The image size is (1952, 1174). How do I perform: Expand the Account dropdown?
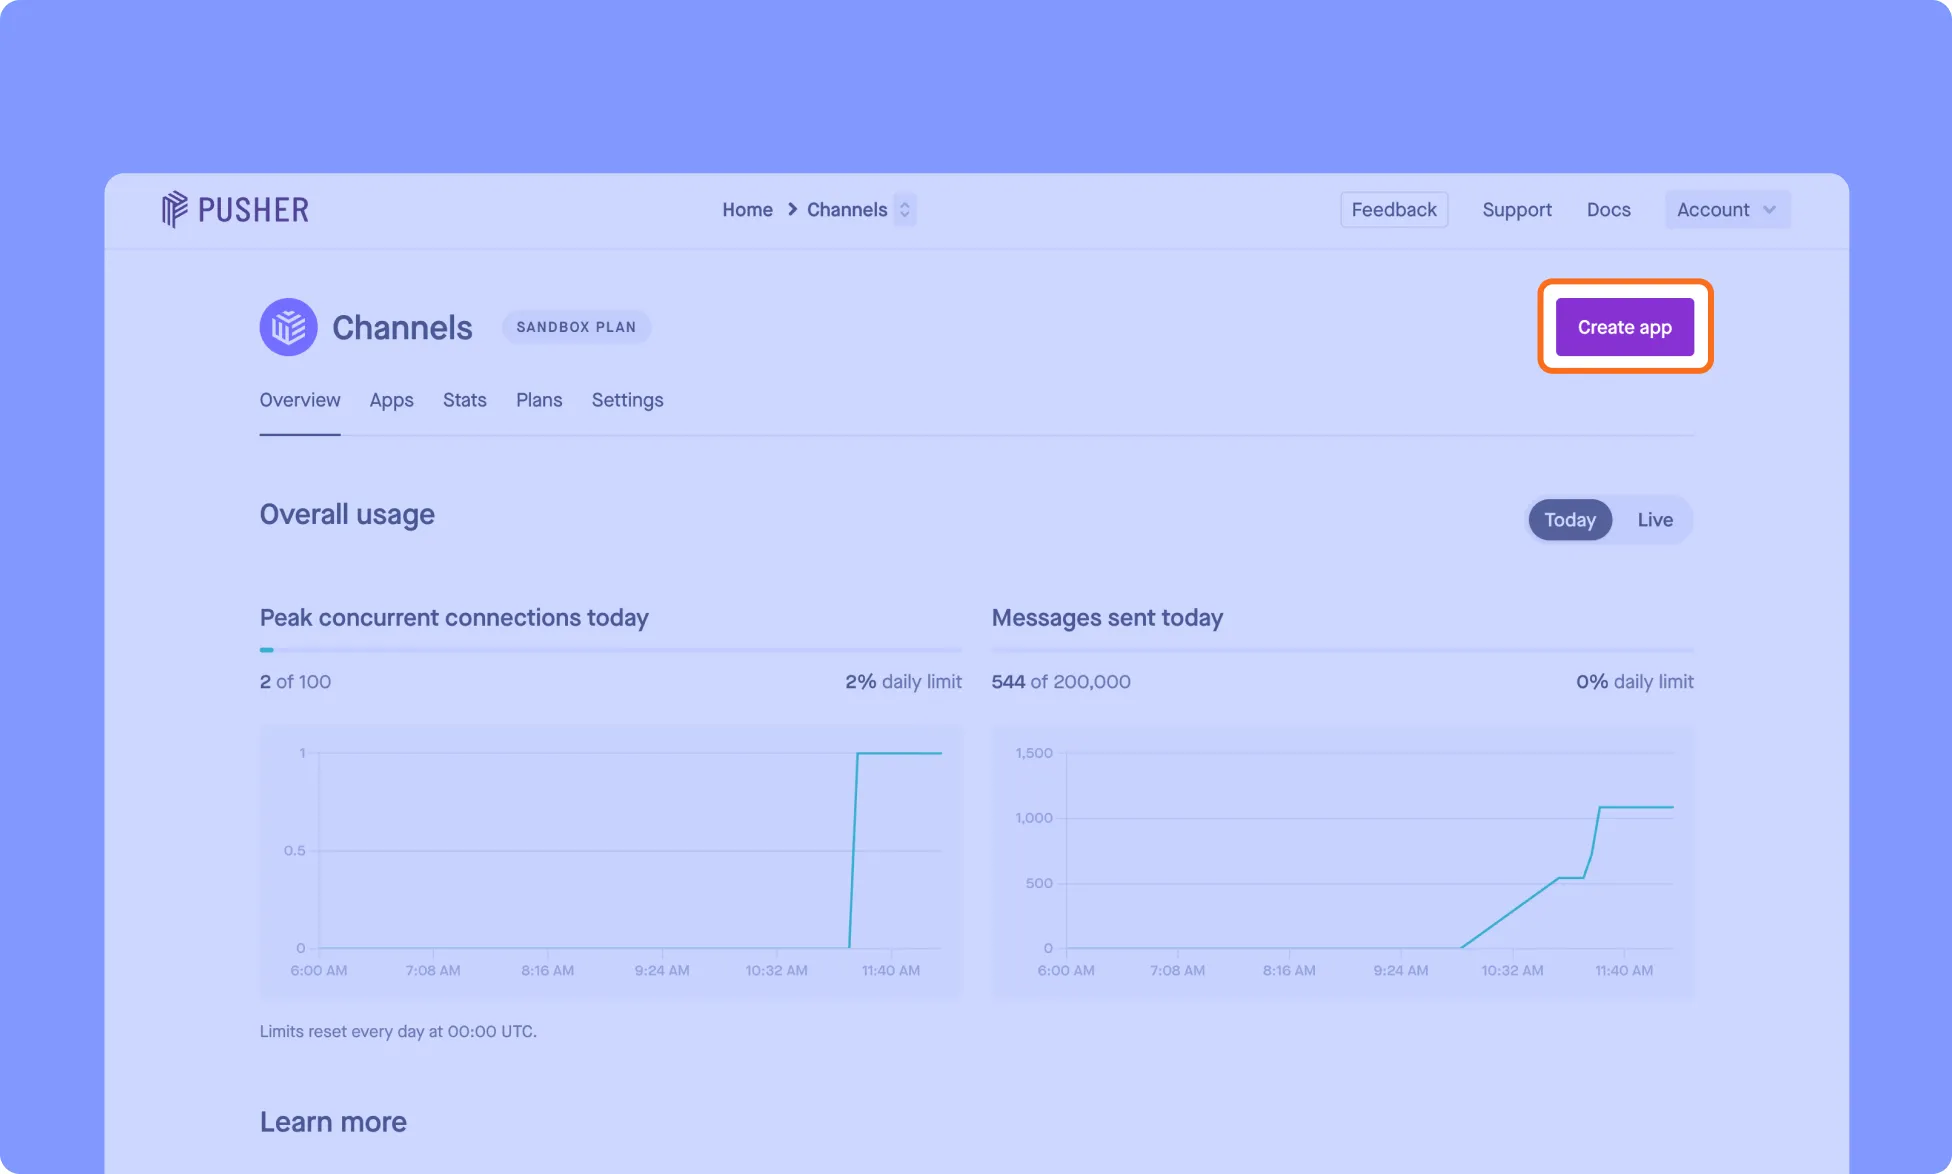click(x=1727, y=210)
